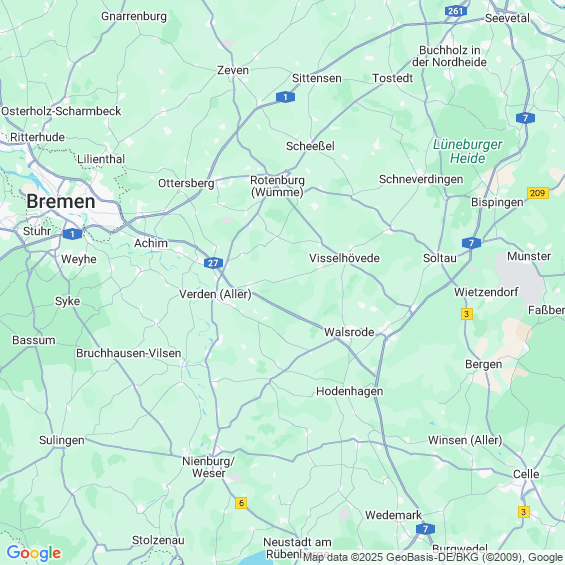Select the Celle town label
The height and width of the screenshot is (565, 565).
pyautogui.click(x=526, y=474)
